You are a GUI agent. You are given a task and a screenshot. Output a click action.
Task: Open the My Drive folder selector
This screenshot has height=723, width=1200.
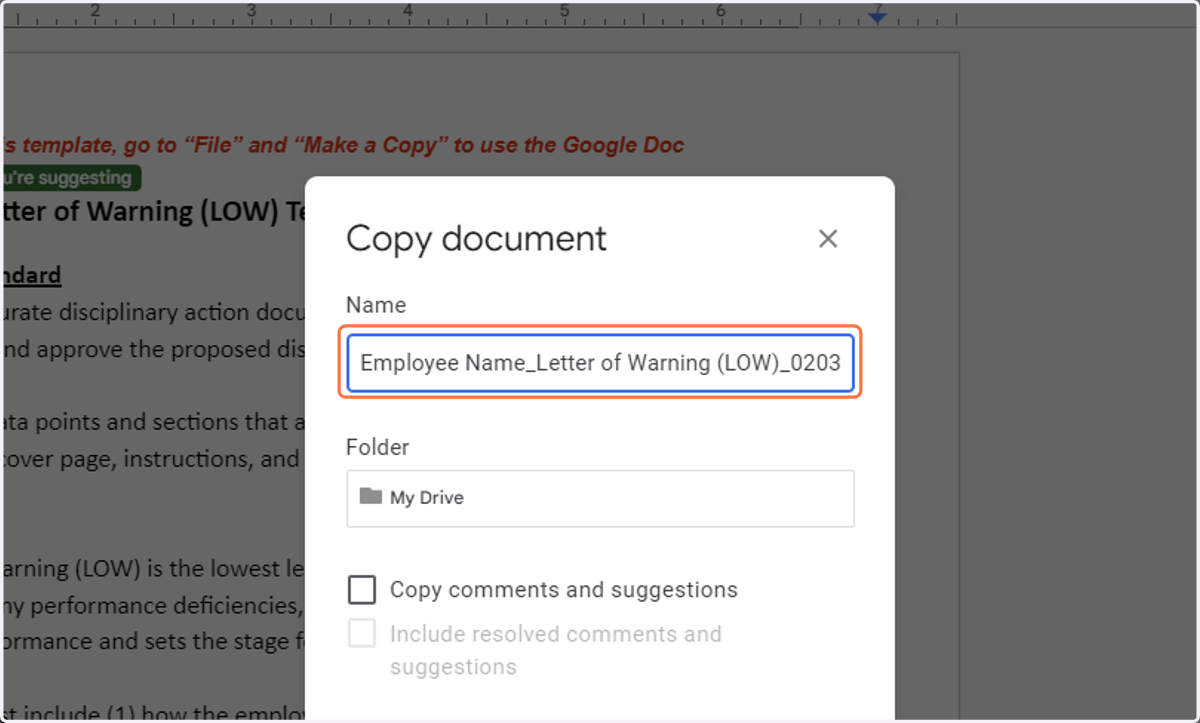(x=600, y=498)
